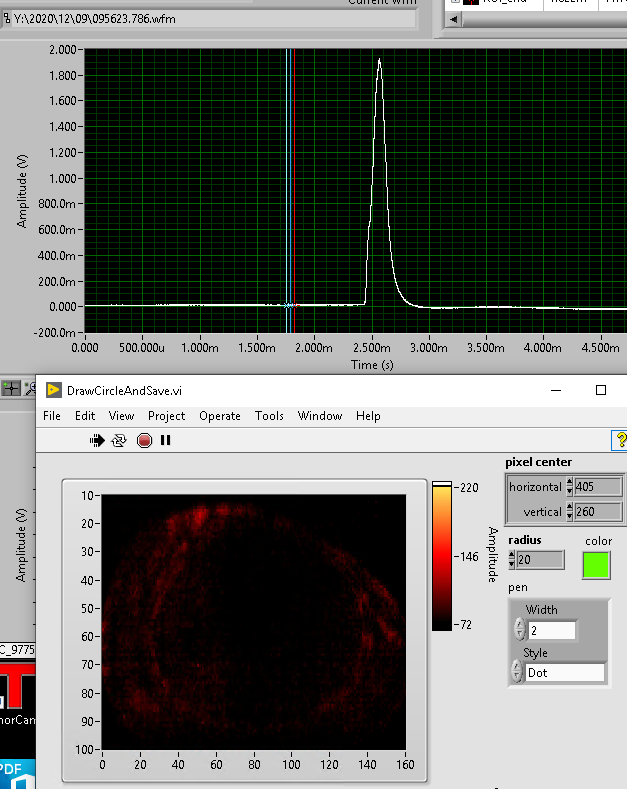
Task: Click the Run arrow toolbar button
Action: (97, 440)
